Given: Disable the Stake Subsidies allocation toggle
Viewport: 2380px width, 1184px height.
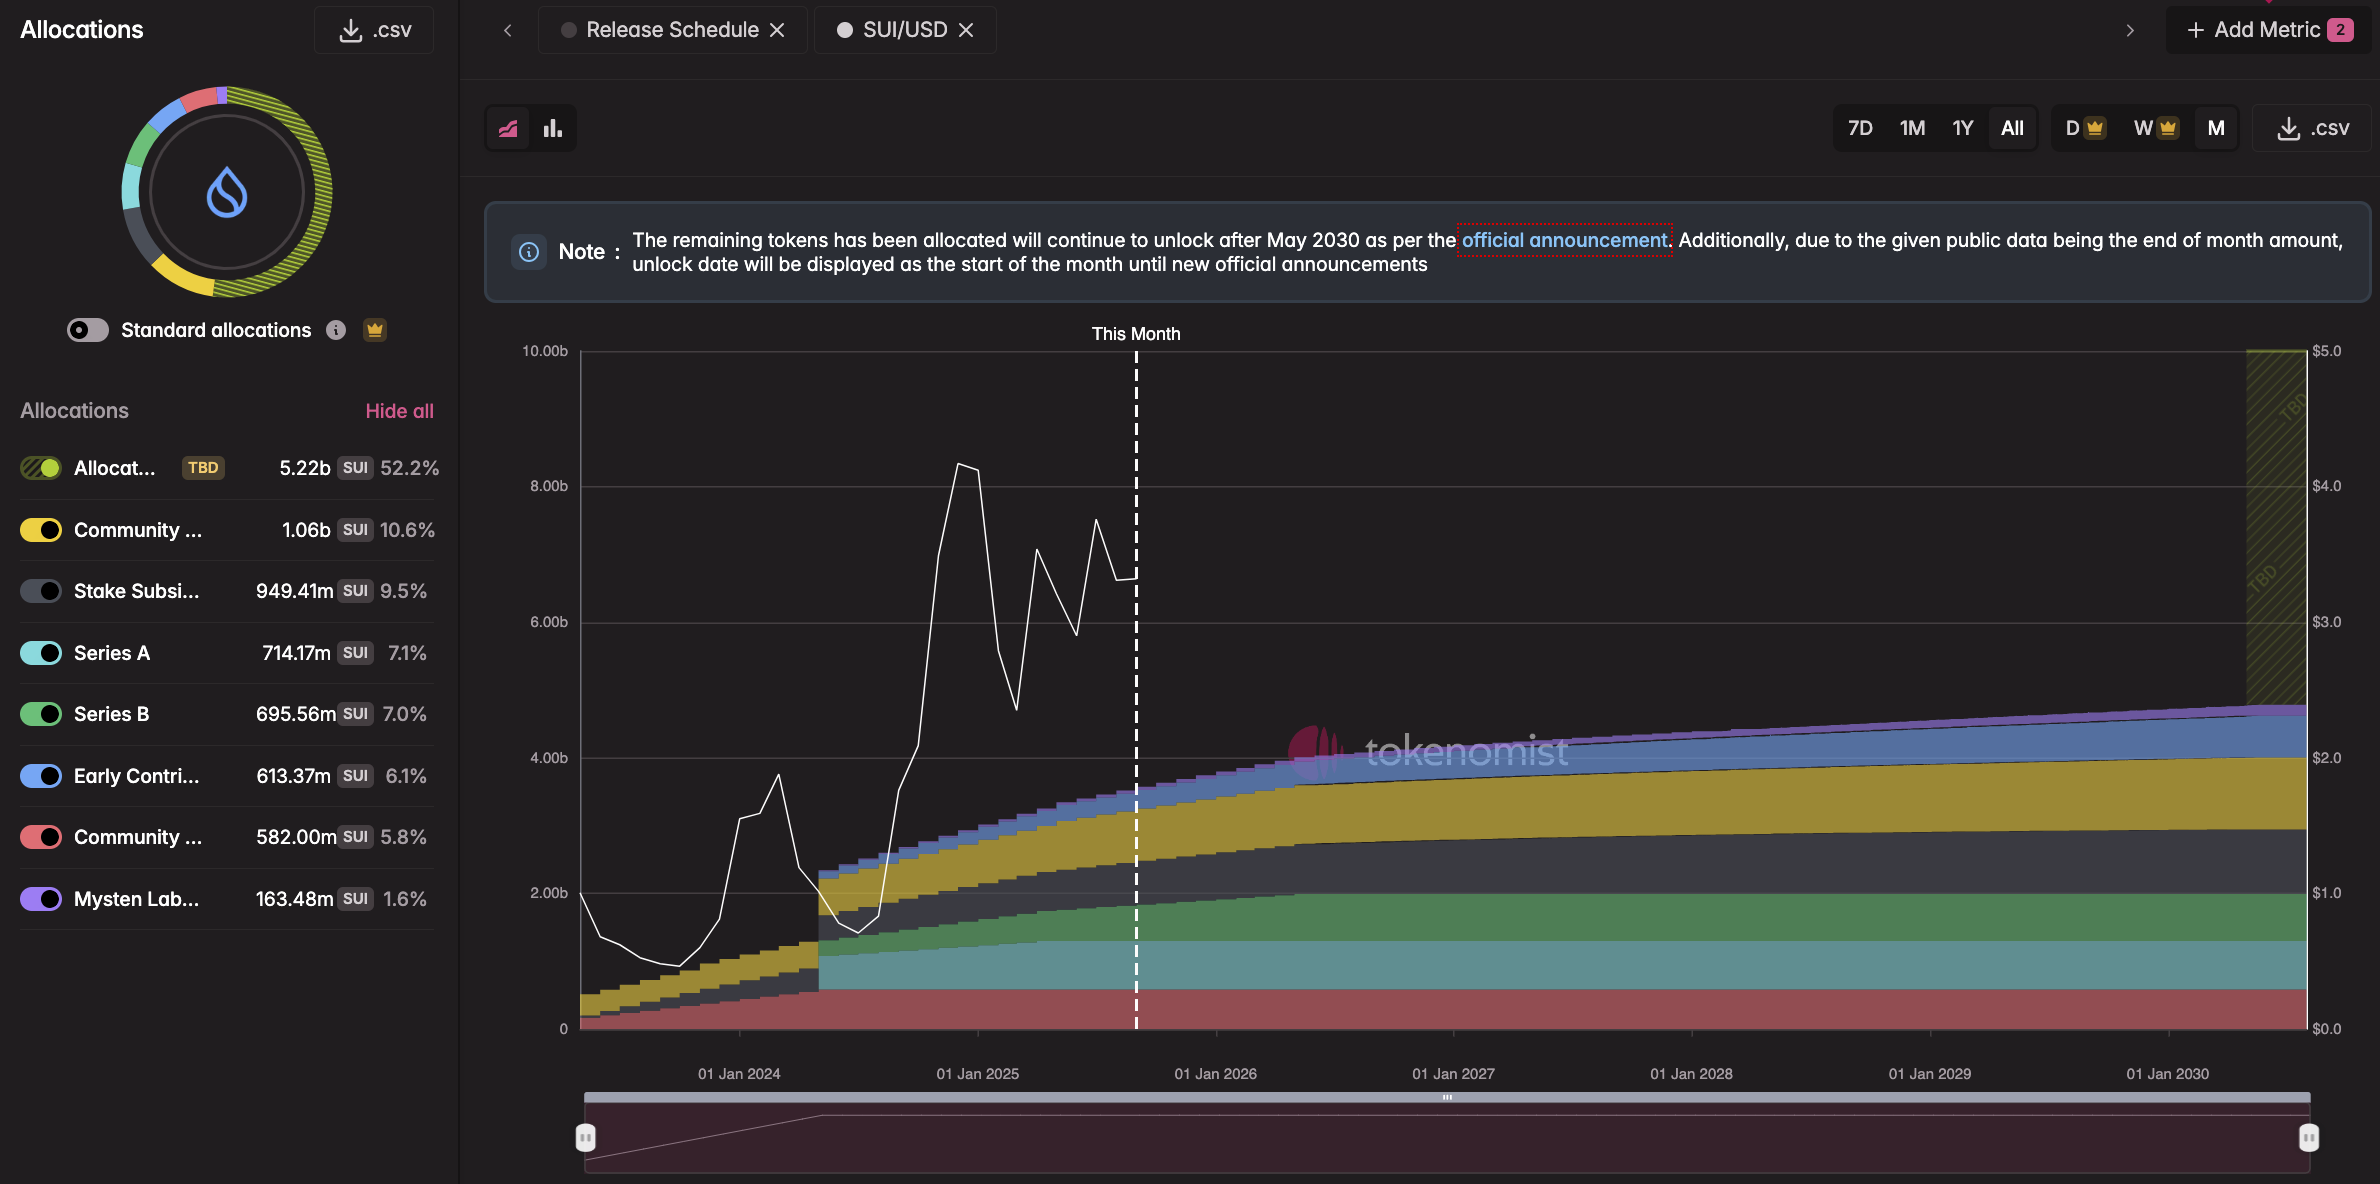Looking at the screenshot, I should click(41, 591).
